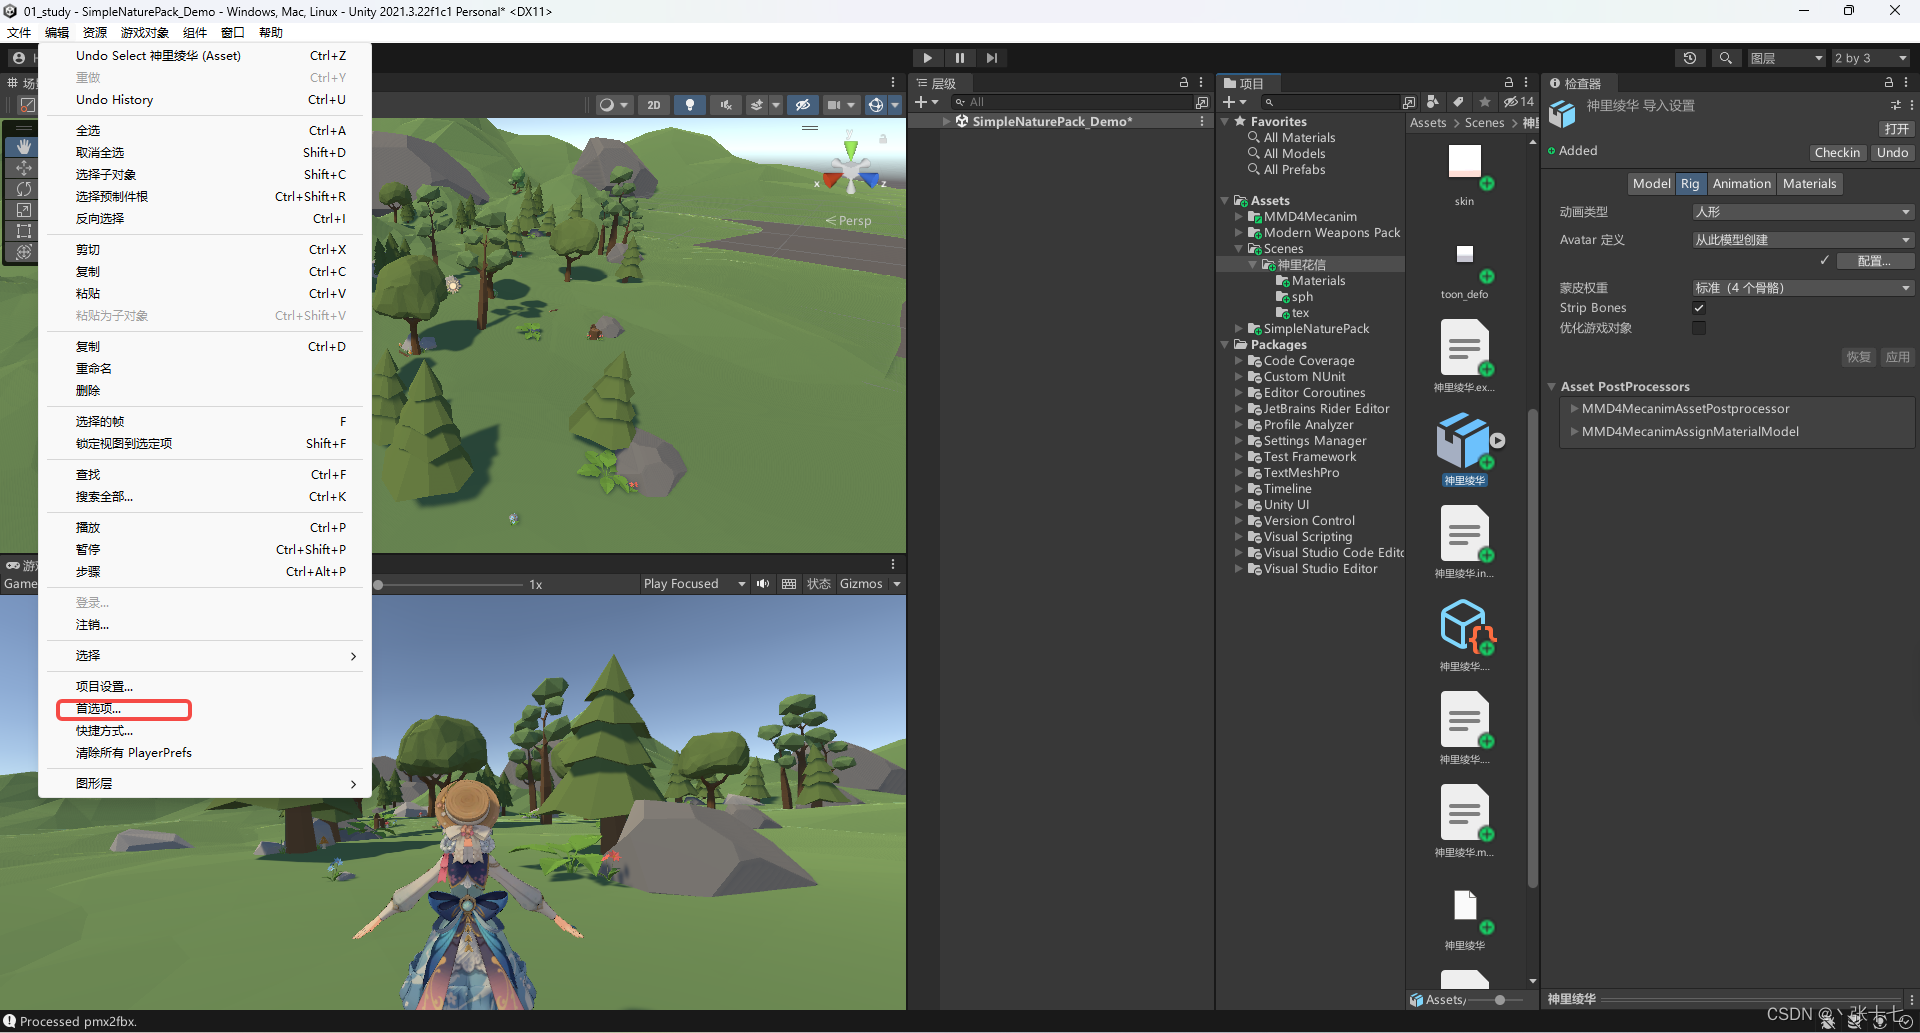The height and width of the screenshot is (1033, 1920).
Task: Select 项目设置... (Project Settings) menu item
Action: [205, 686]
